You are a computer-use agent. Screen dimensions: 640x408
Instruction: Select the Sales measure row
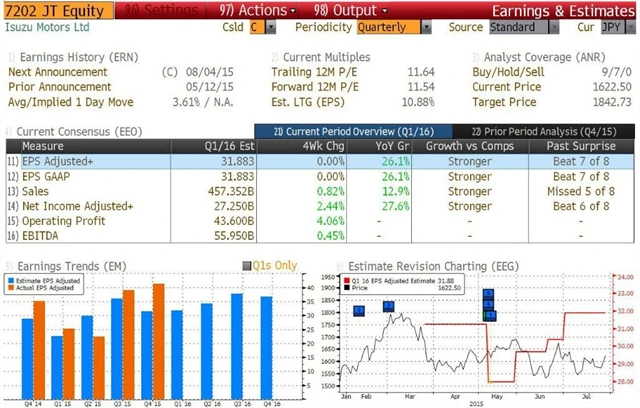pos(320,191)
